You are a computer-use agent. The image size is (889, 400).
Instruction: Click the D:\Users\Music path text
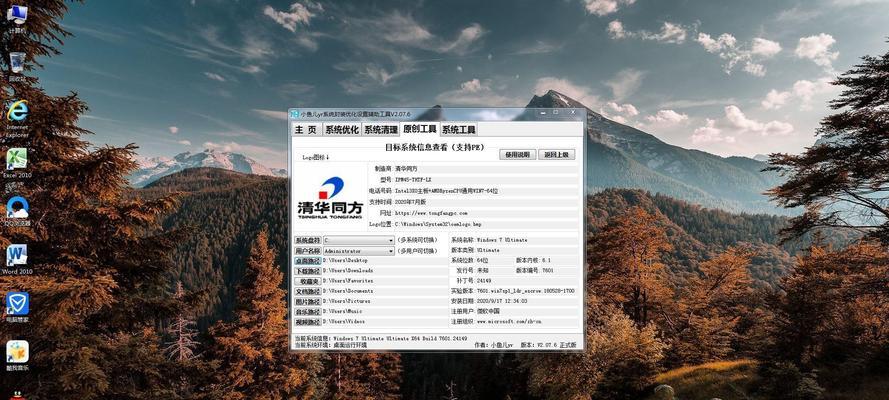344,312
